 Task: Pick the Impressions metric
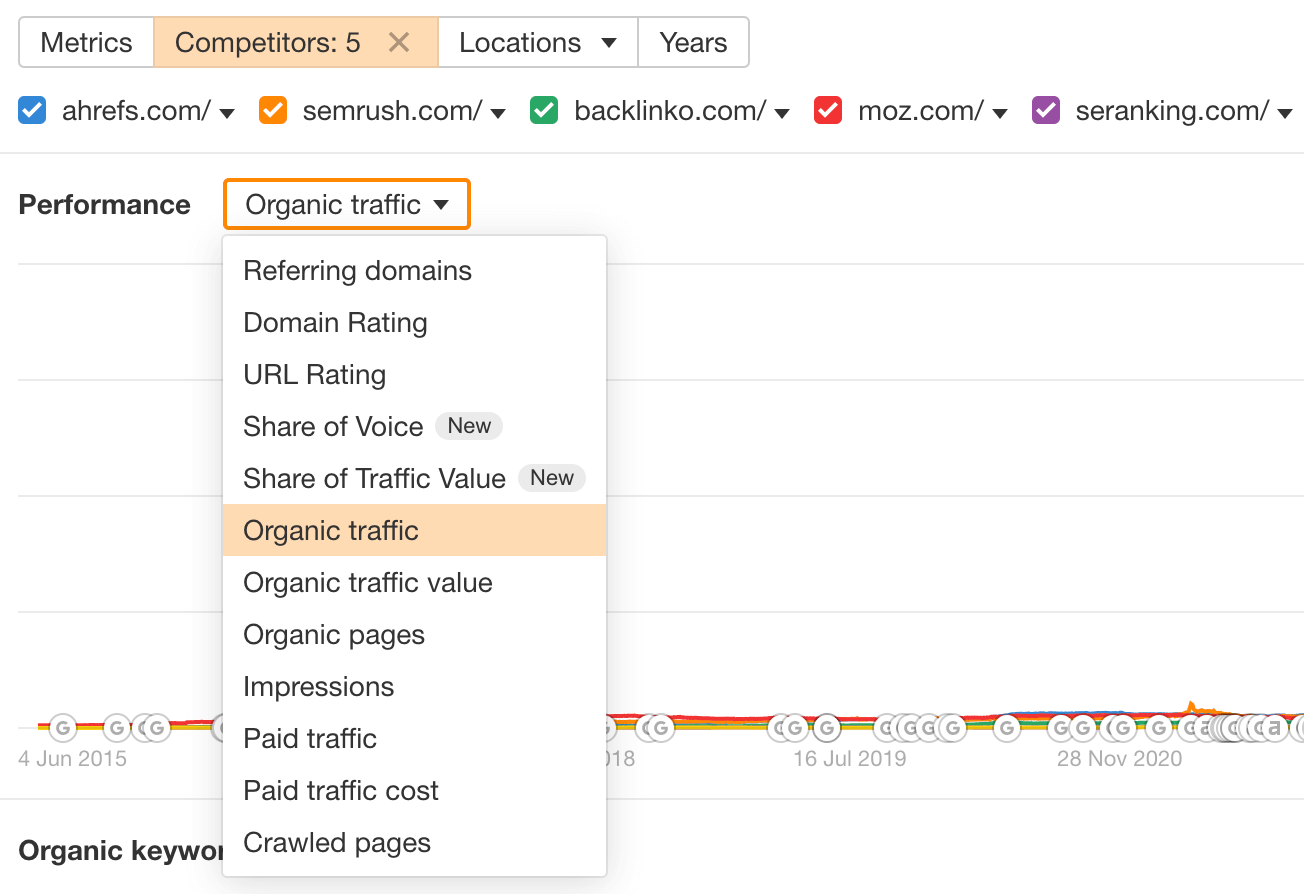414,687
